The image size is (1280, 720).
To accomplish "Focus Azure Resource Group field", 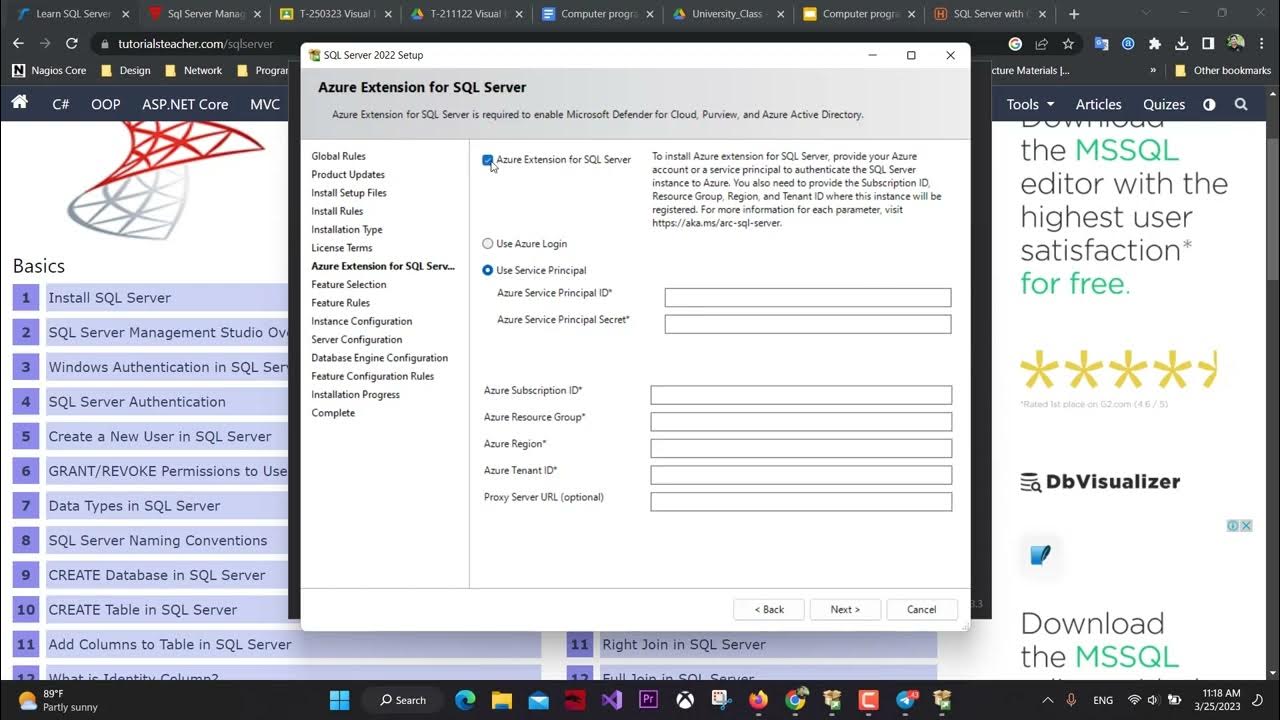I will pyautogui.click(x=801, y=421).
